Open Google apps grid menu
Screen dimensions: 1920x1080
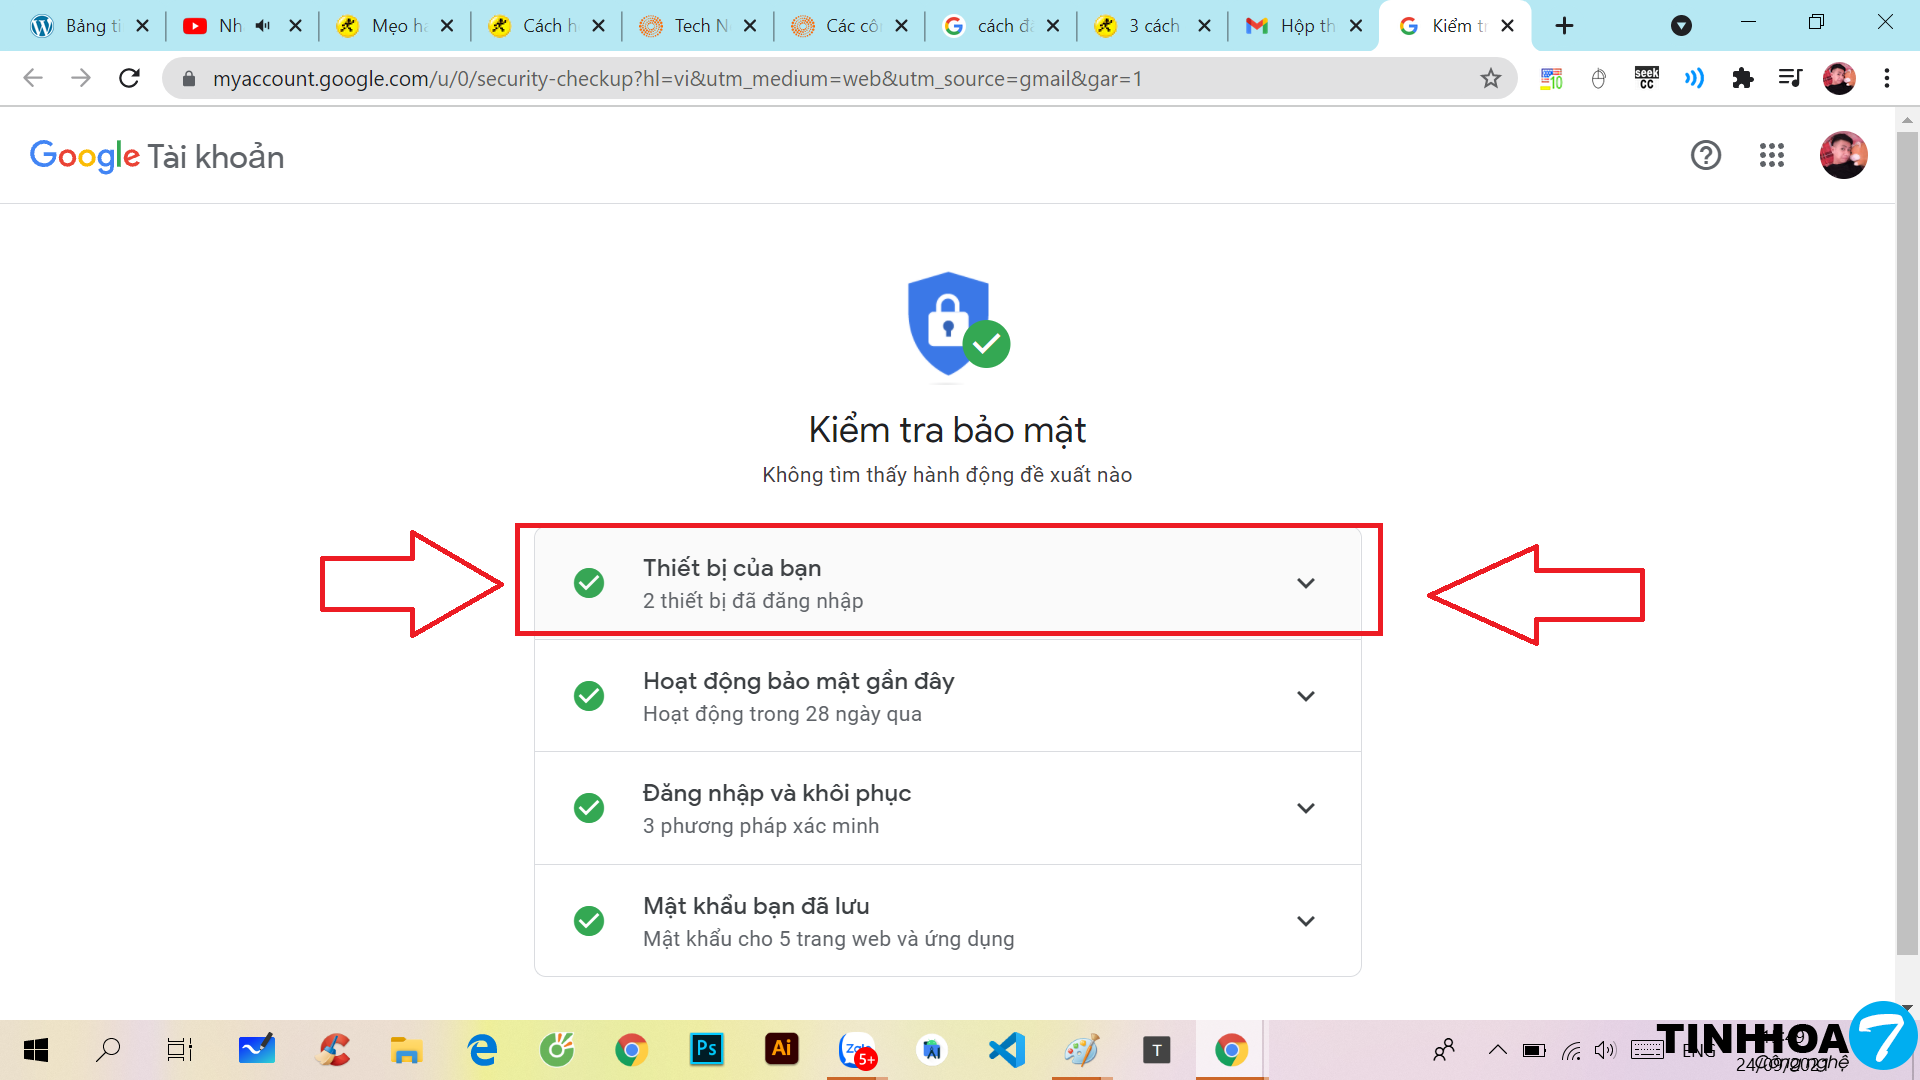coord(1771,155)
